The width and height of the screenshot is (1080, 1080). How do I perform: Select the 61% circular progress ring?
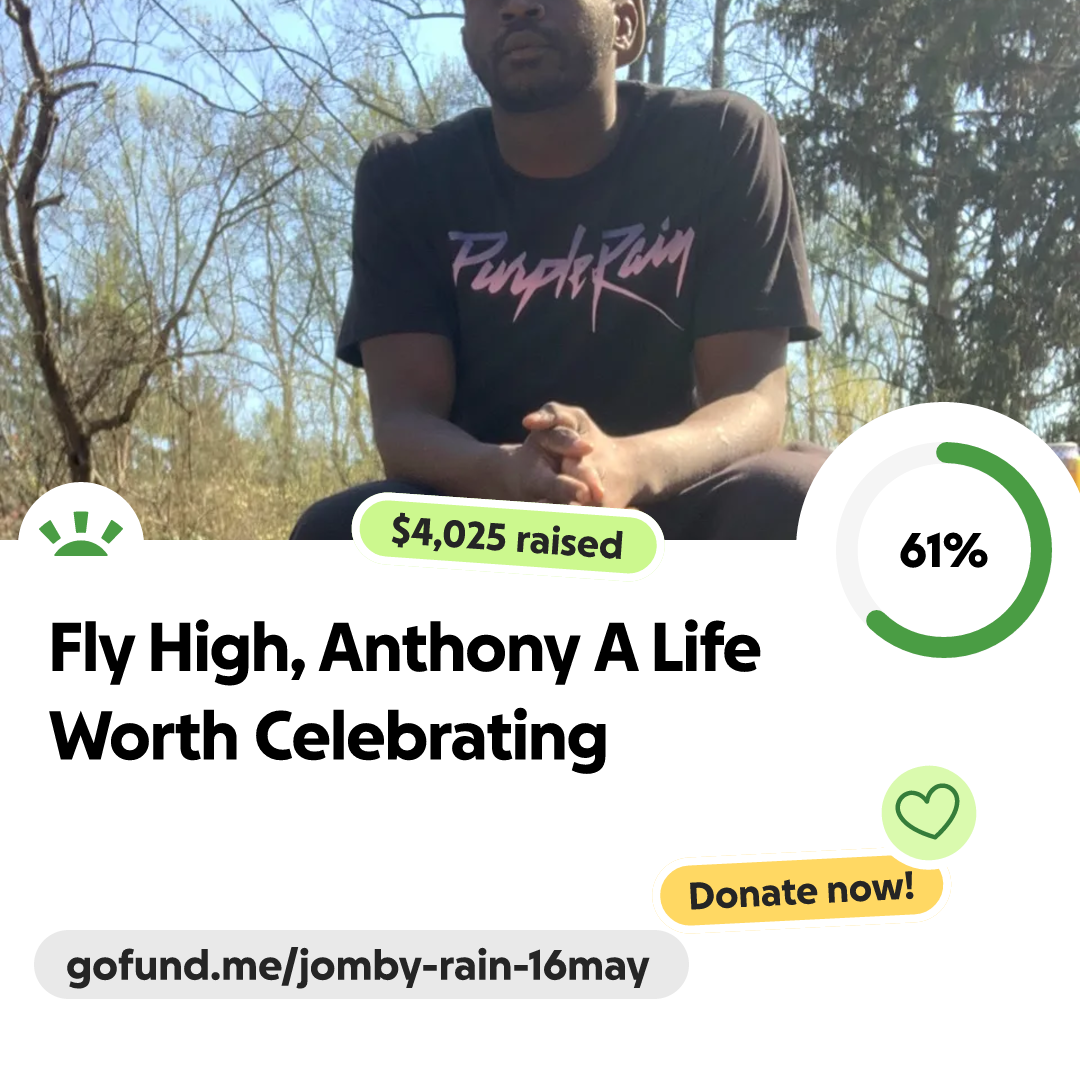coord(944,550)
